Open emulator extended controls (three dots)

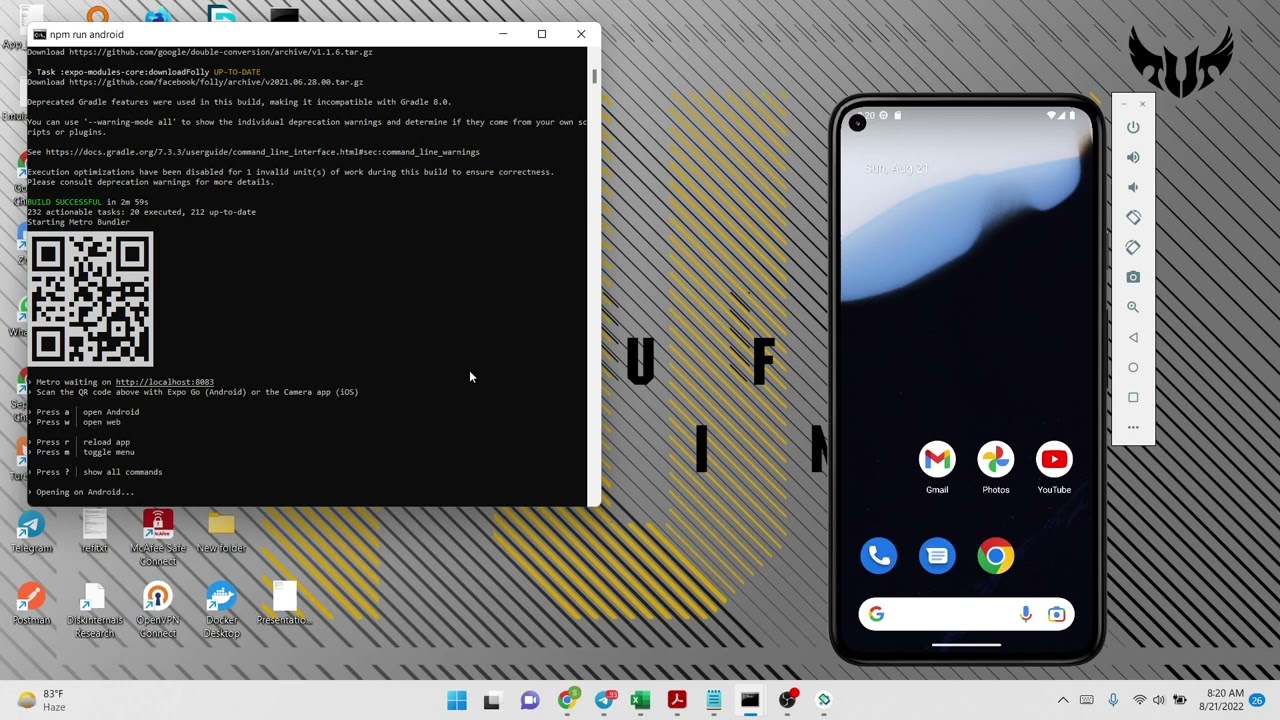1133,427
